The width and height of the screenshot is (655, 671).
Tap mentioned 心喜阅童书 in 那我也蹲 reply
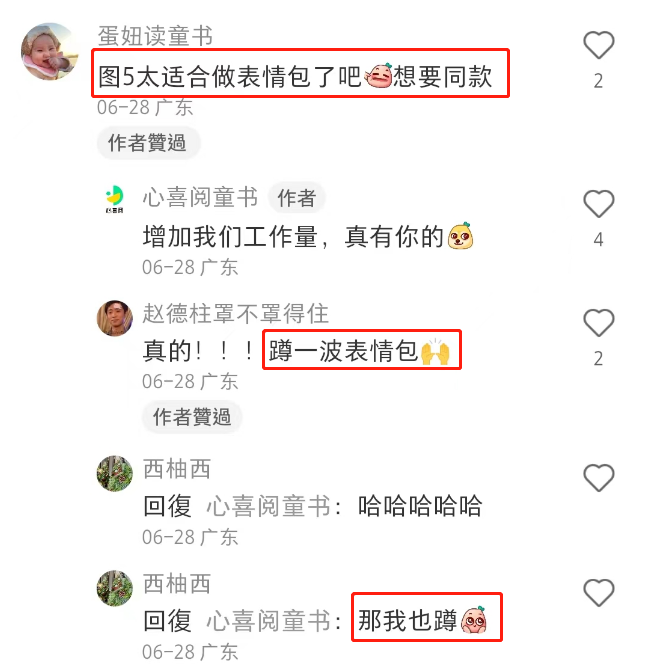[x=269, y=621]
